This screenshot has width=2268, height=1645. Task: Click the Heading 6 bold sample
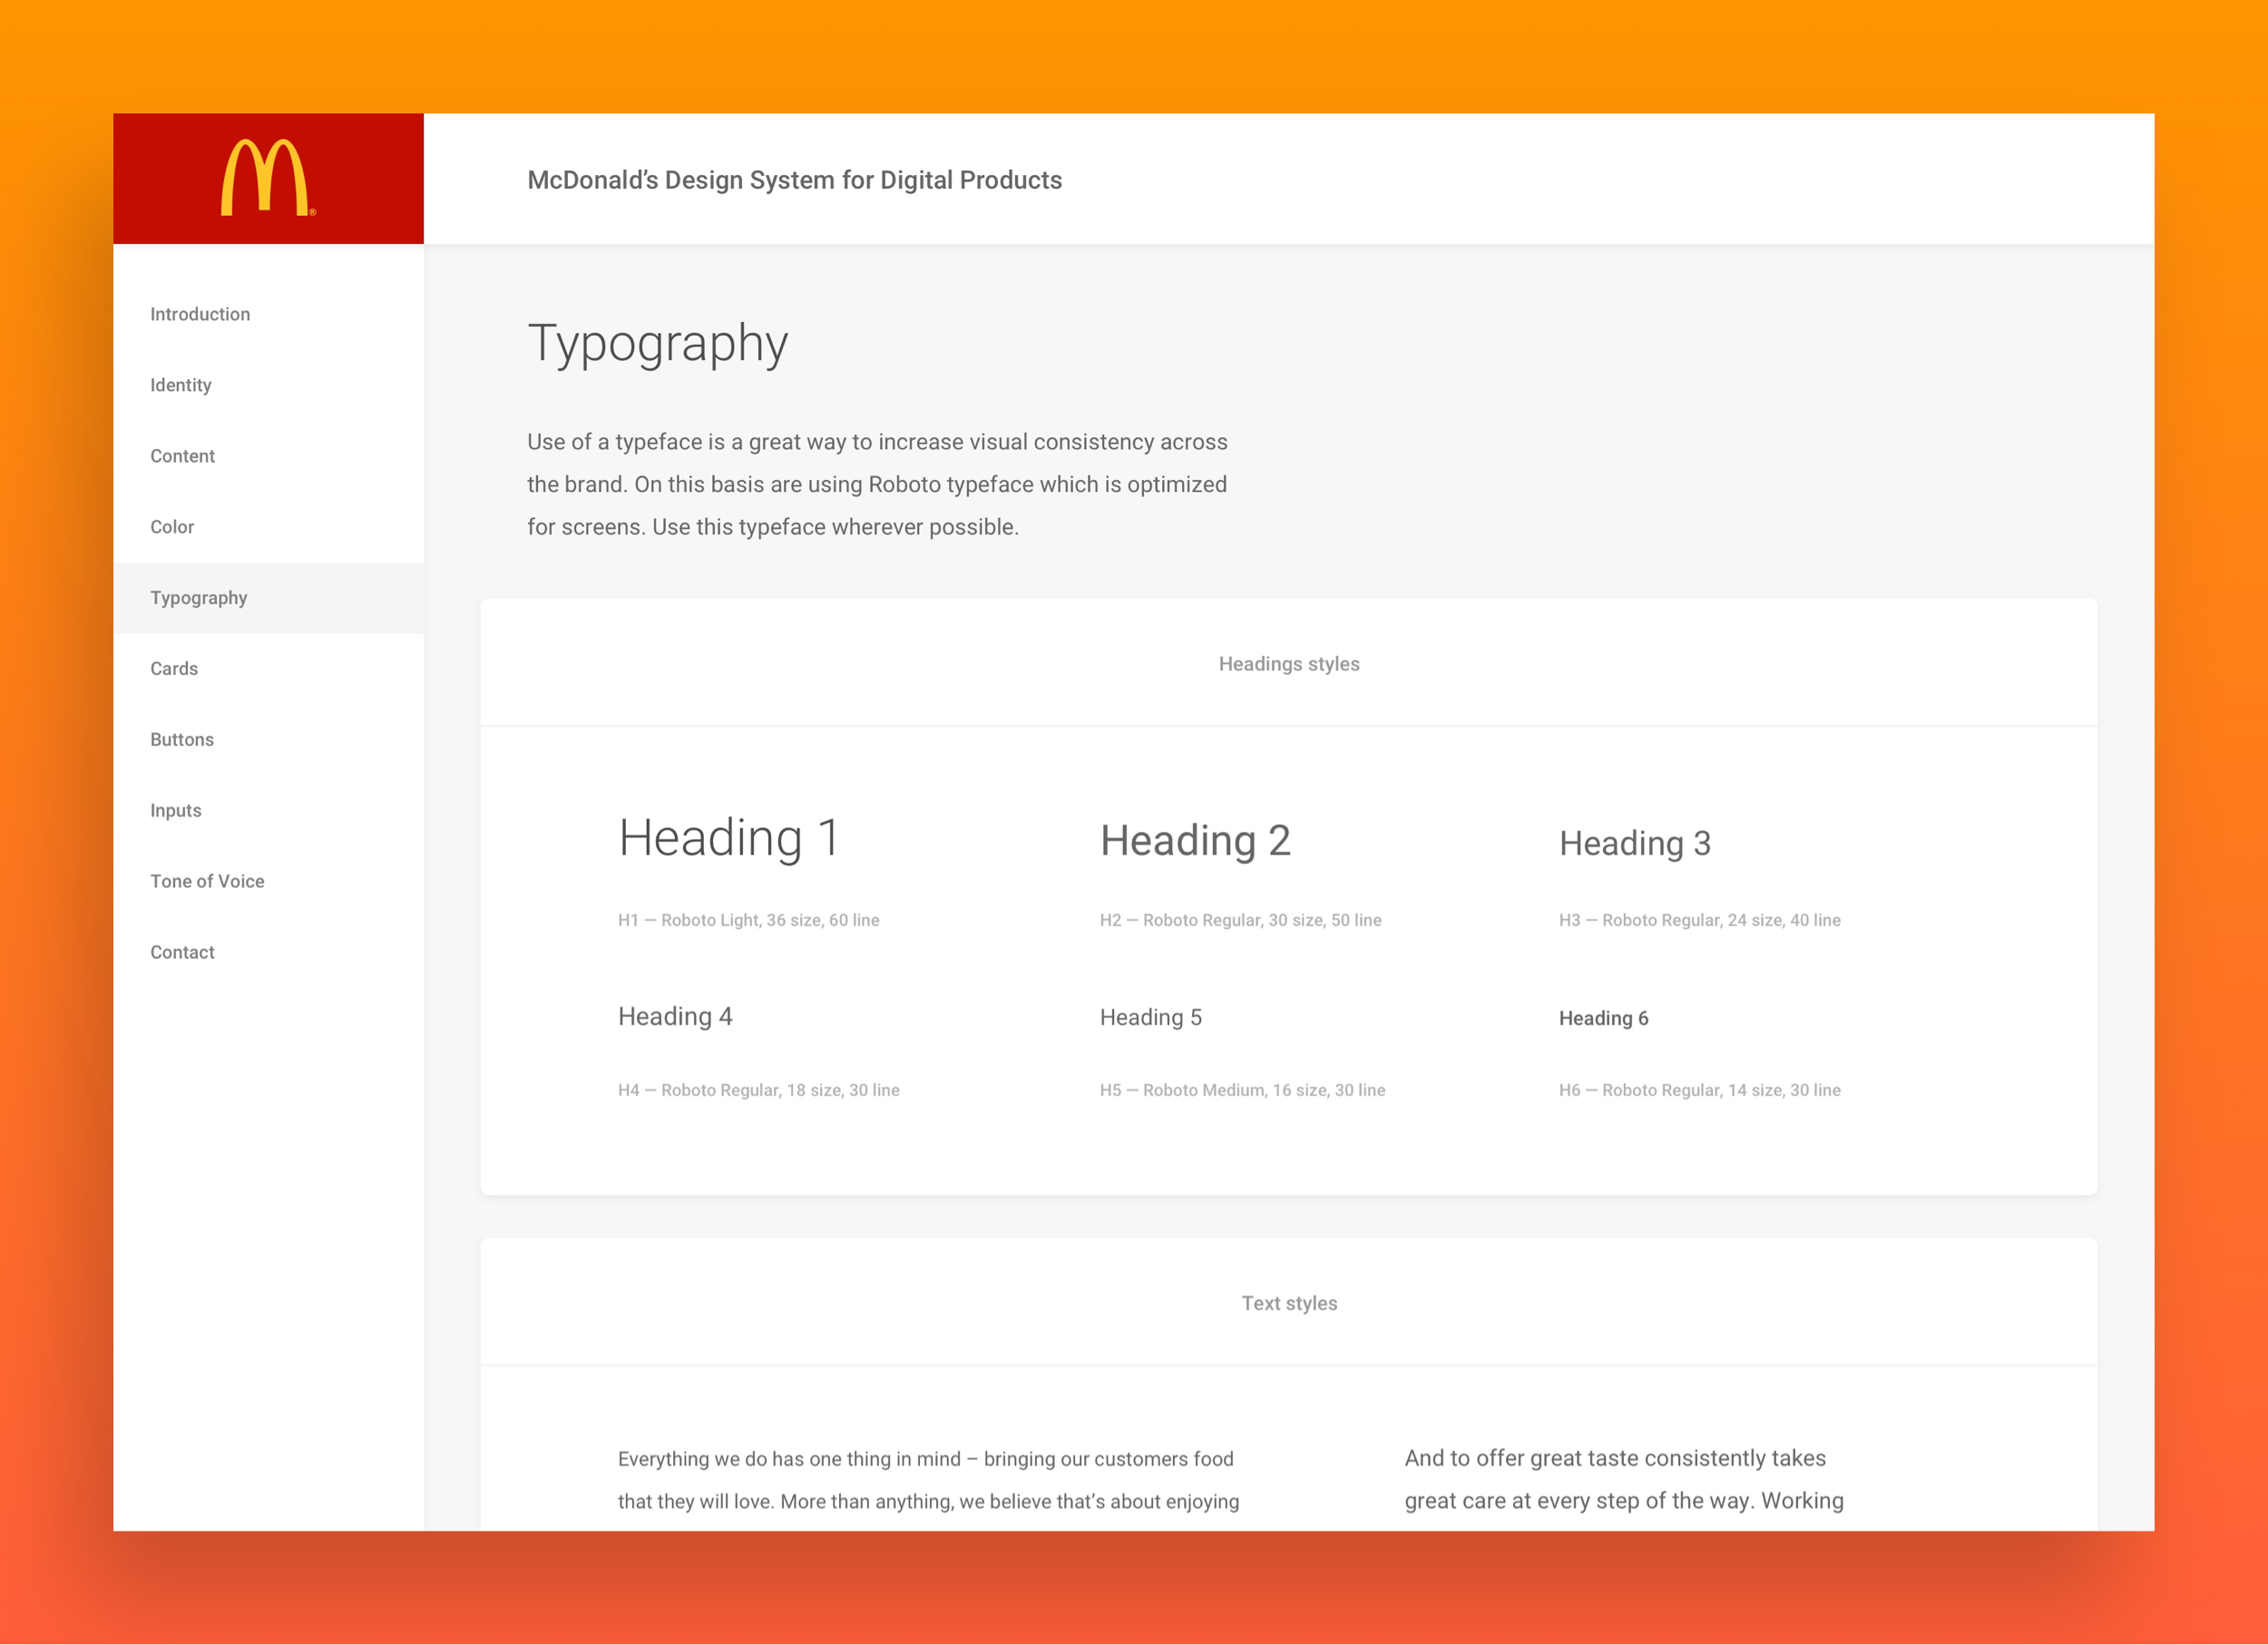(x=1603, y=1018)
